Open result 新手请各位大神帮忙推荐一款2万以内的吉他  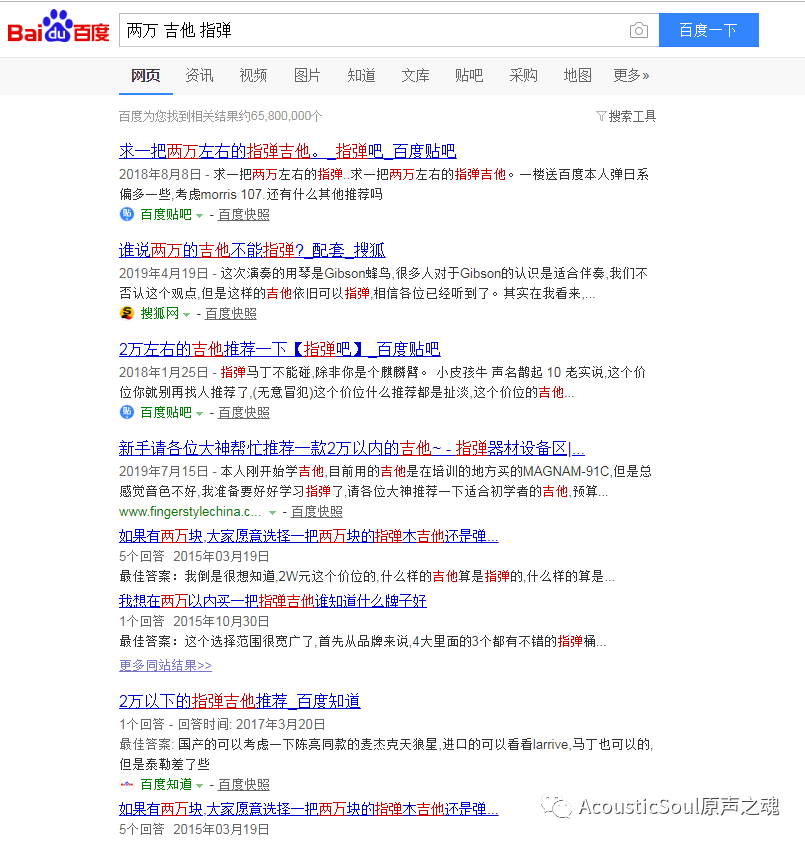click(352, 448)
